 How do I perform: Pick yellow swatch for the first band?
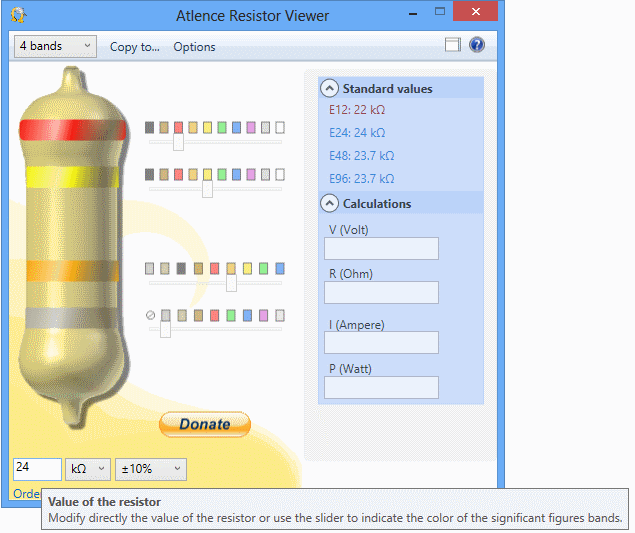click(x=207, y=128)
